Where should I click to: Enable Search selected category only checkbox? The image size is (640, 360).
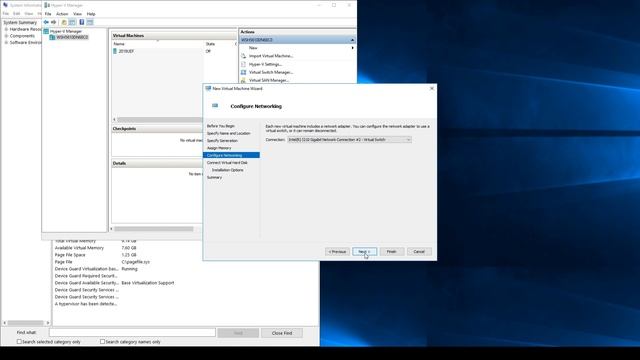coord(19,342)
